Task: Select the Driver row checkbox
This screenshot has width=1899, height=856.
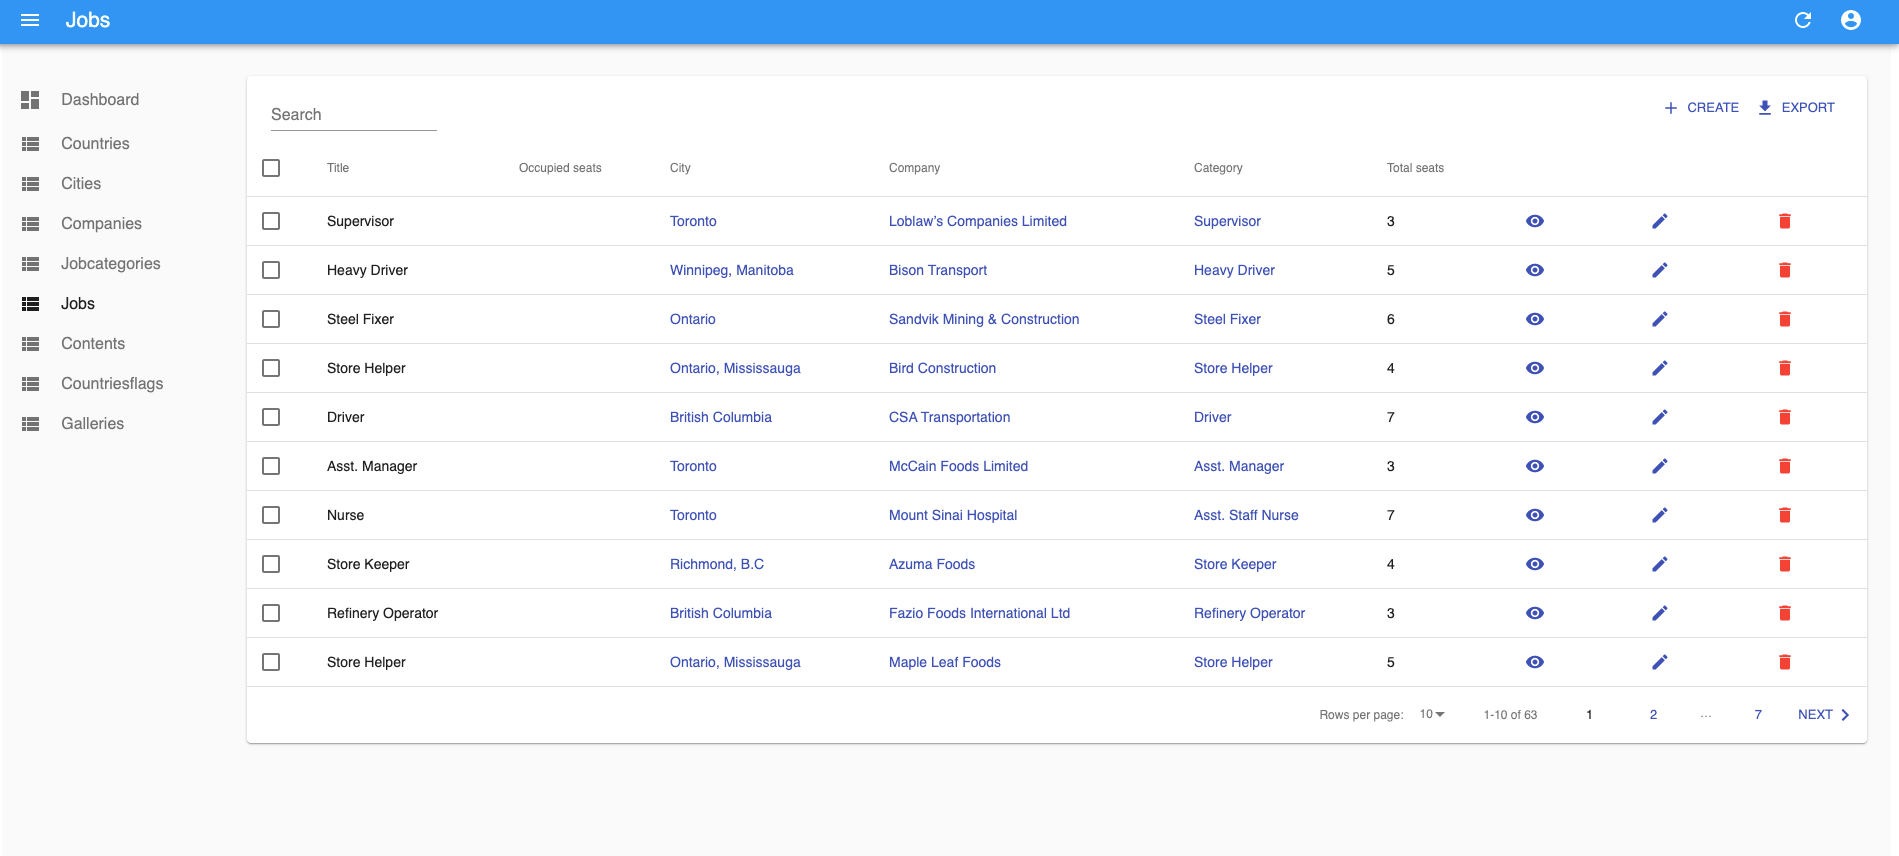Action: coord(271,417)
